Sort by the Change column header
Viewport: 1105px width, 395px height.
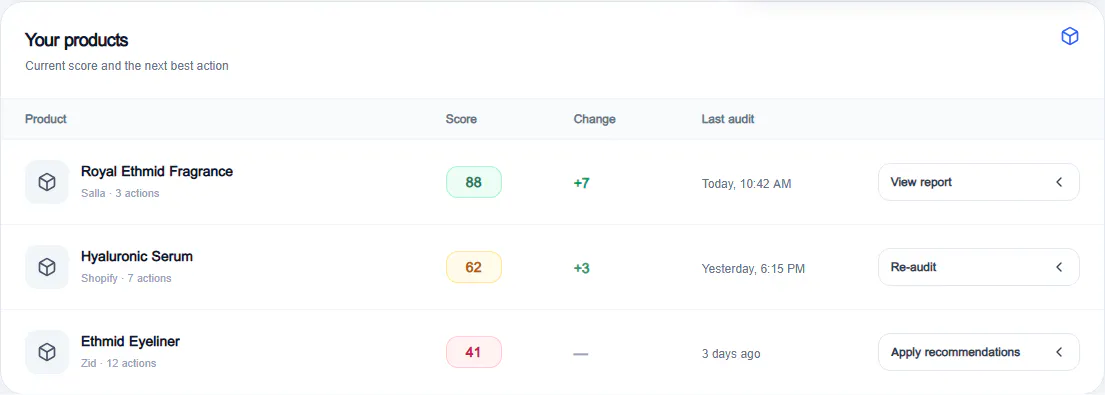[x=594, y=119]
